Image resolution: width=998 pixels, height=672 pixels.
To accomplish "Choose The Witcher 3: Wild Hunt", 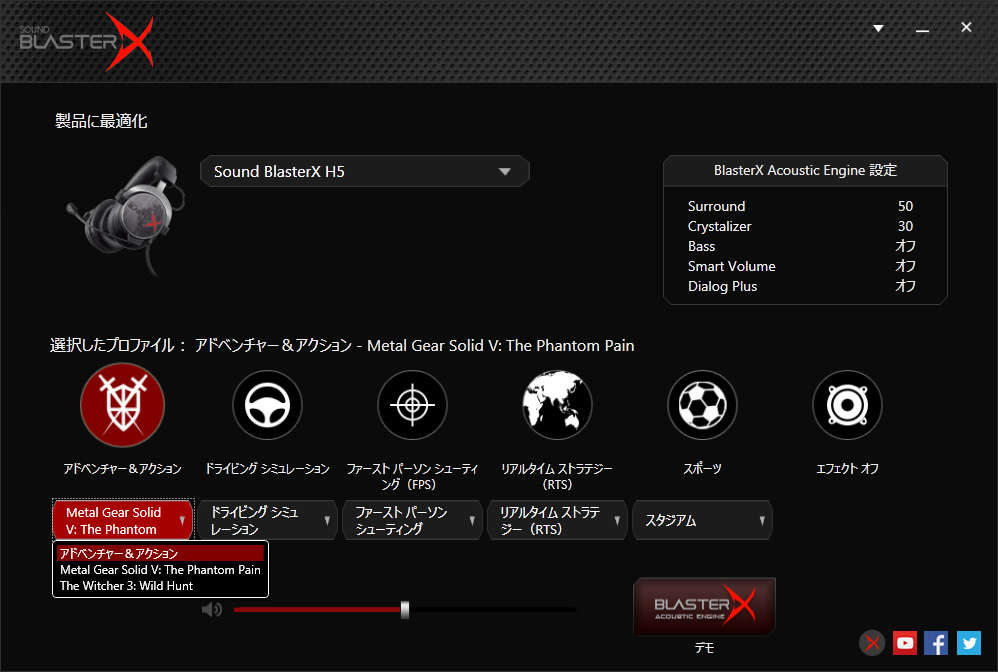I will click(160, 585).
